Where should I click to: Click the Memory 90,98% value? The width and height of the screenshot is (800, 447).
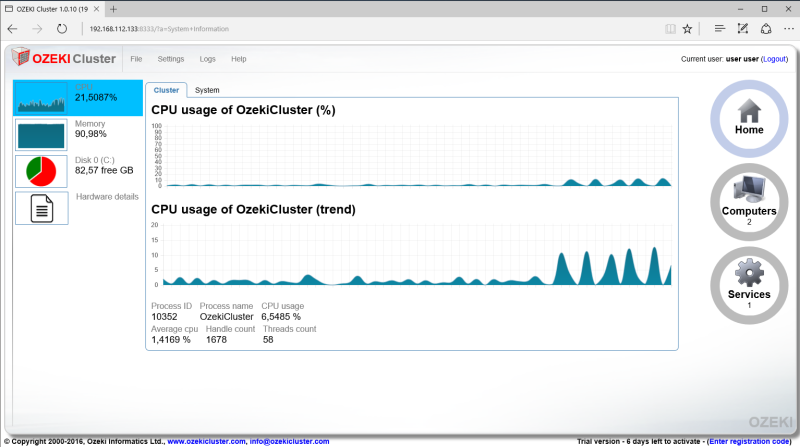pos(91,134)
